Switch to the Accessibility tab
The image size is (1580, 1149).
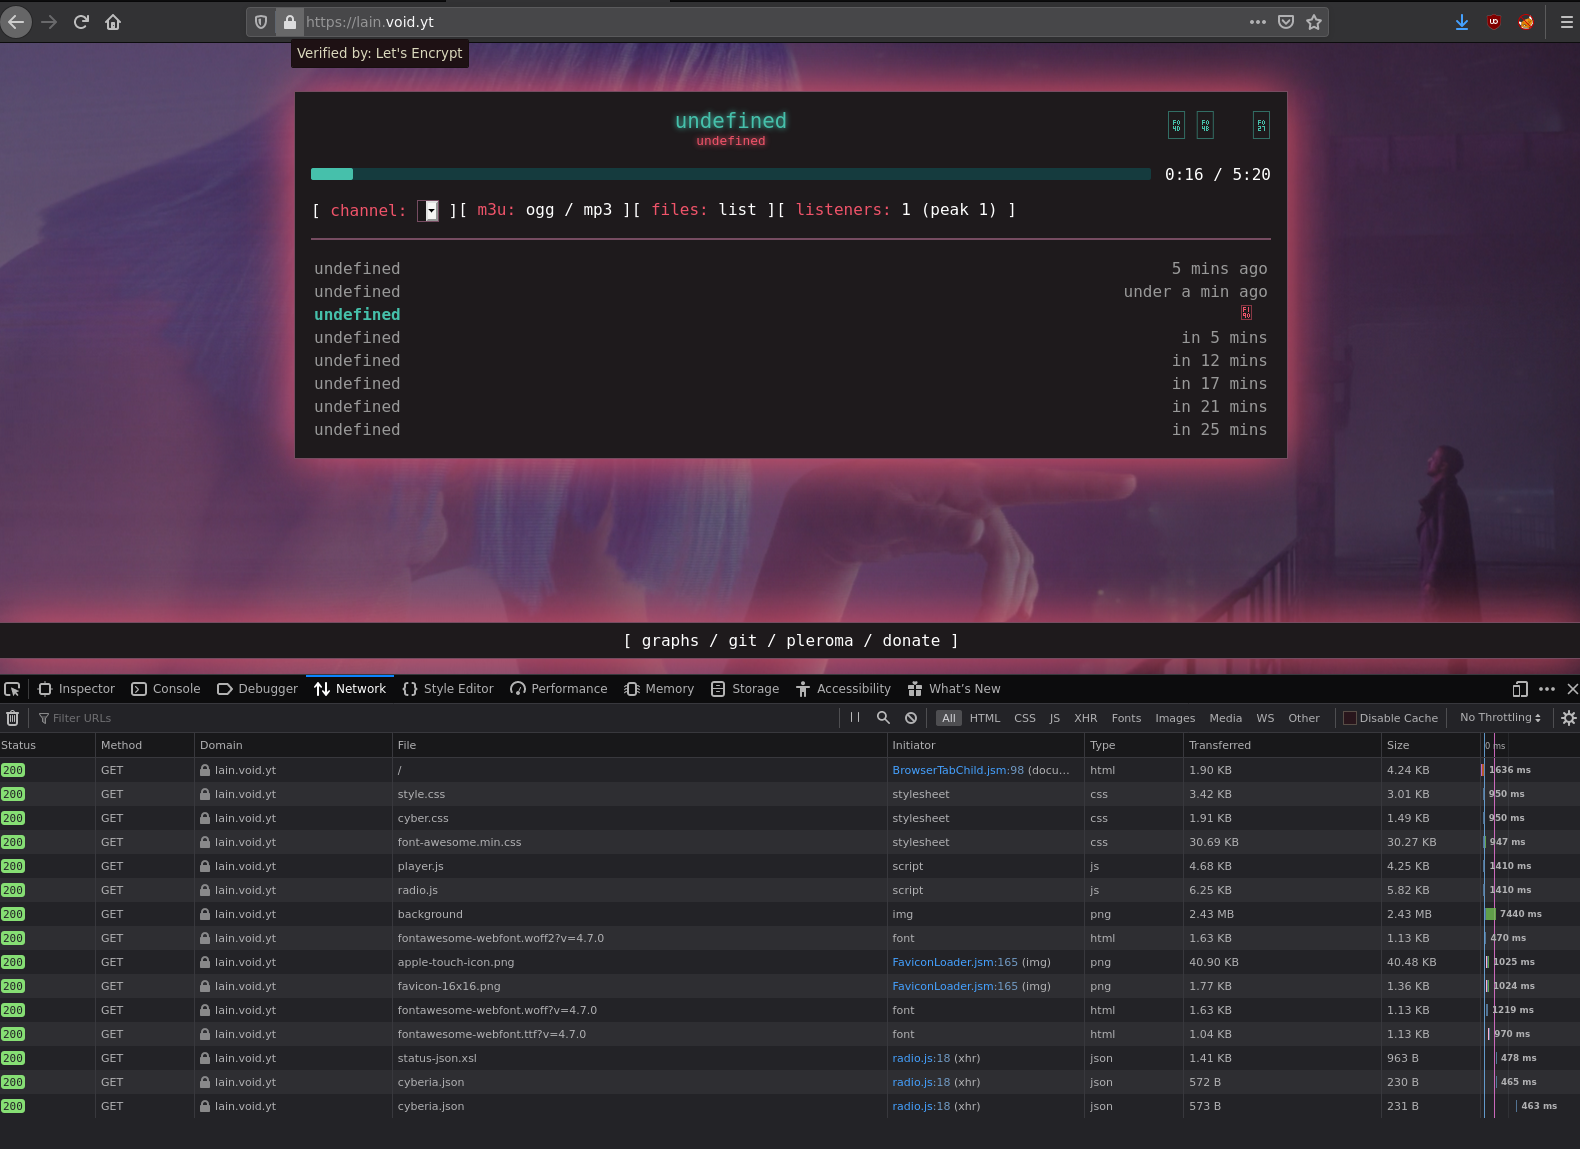[x=844, y=689]
